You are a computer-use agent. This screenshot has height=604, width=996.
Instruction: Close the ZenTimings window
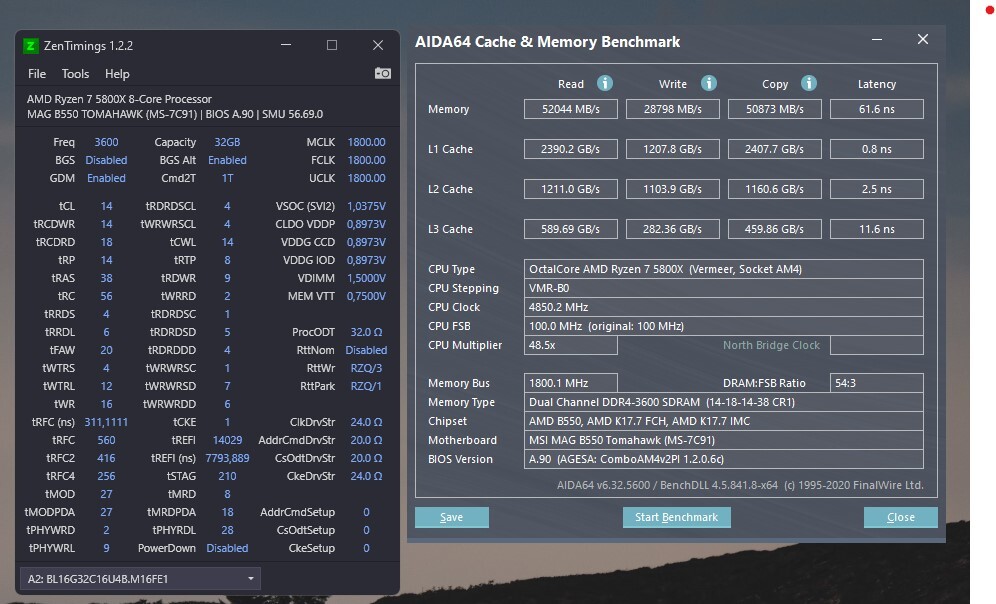click(x=378, y=45)
